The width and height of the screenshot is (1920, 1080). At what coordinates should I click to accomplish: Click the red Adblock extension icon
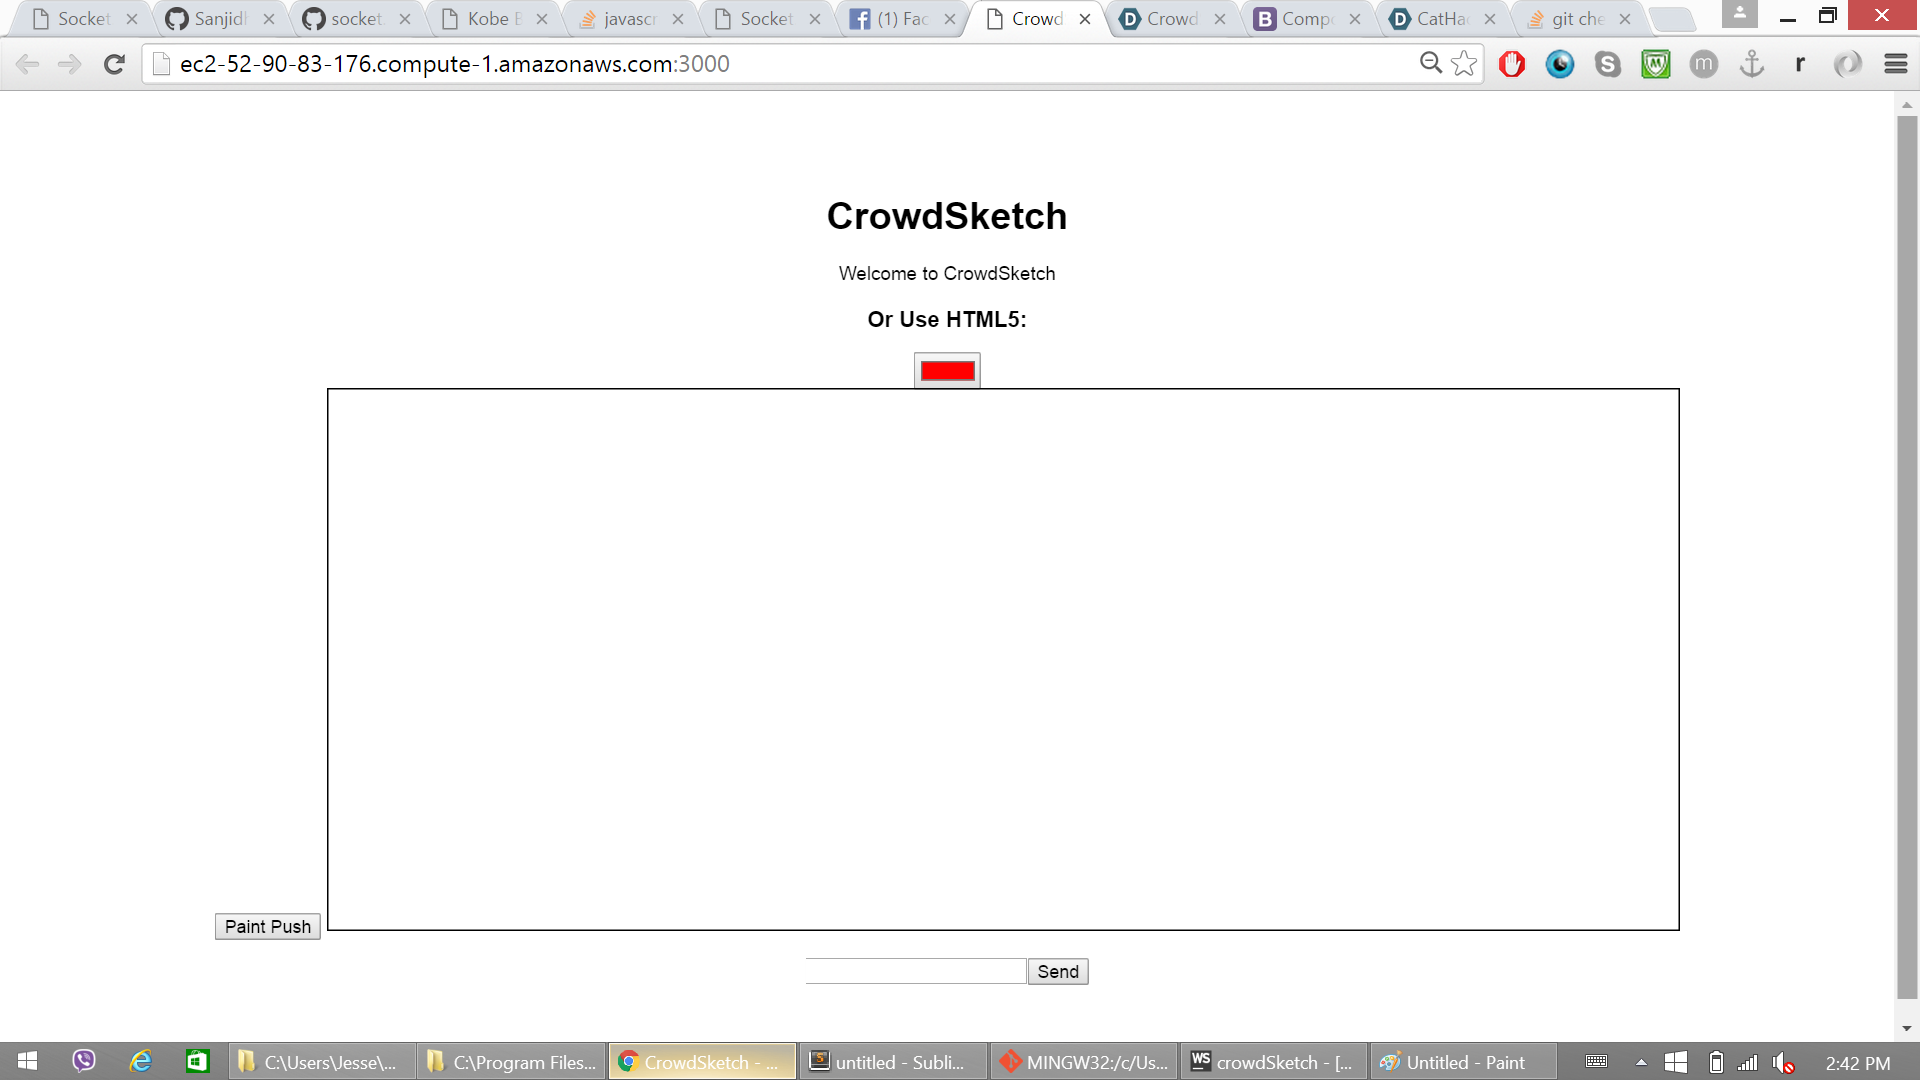[1511, 64]
